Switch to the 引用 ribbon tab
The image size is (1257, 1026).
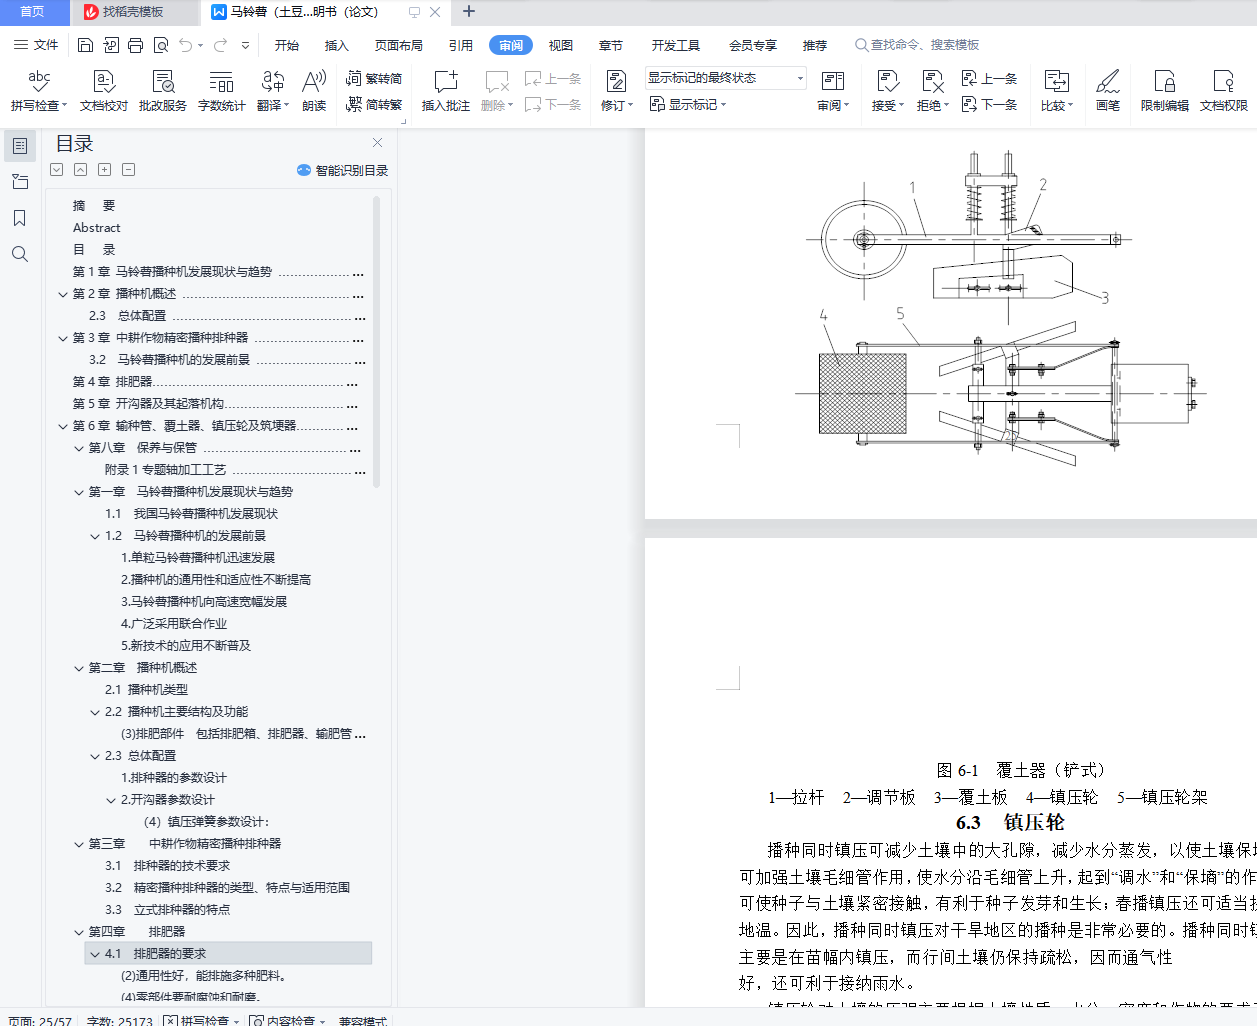(461, 45)
